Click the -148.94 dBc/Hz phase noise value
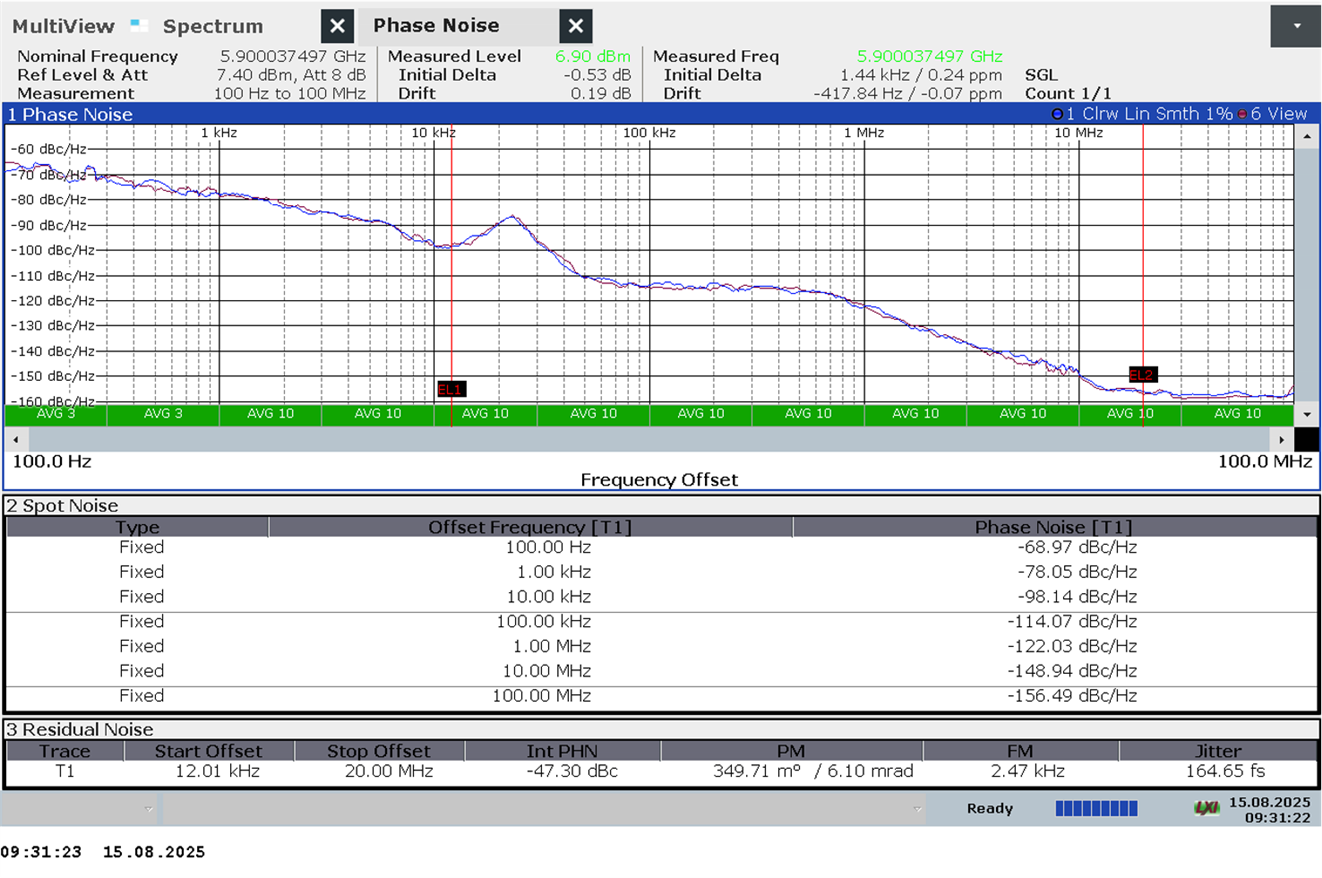 1072,671
